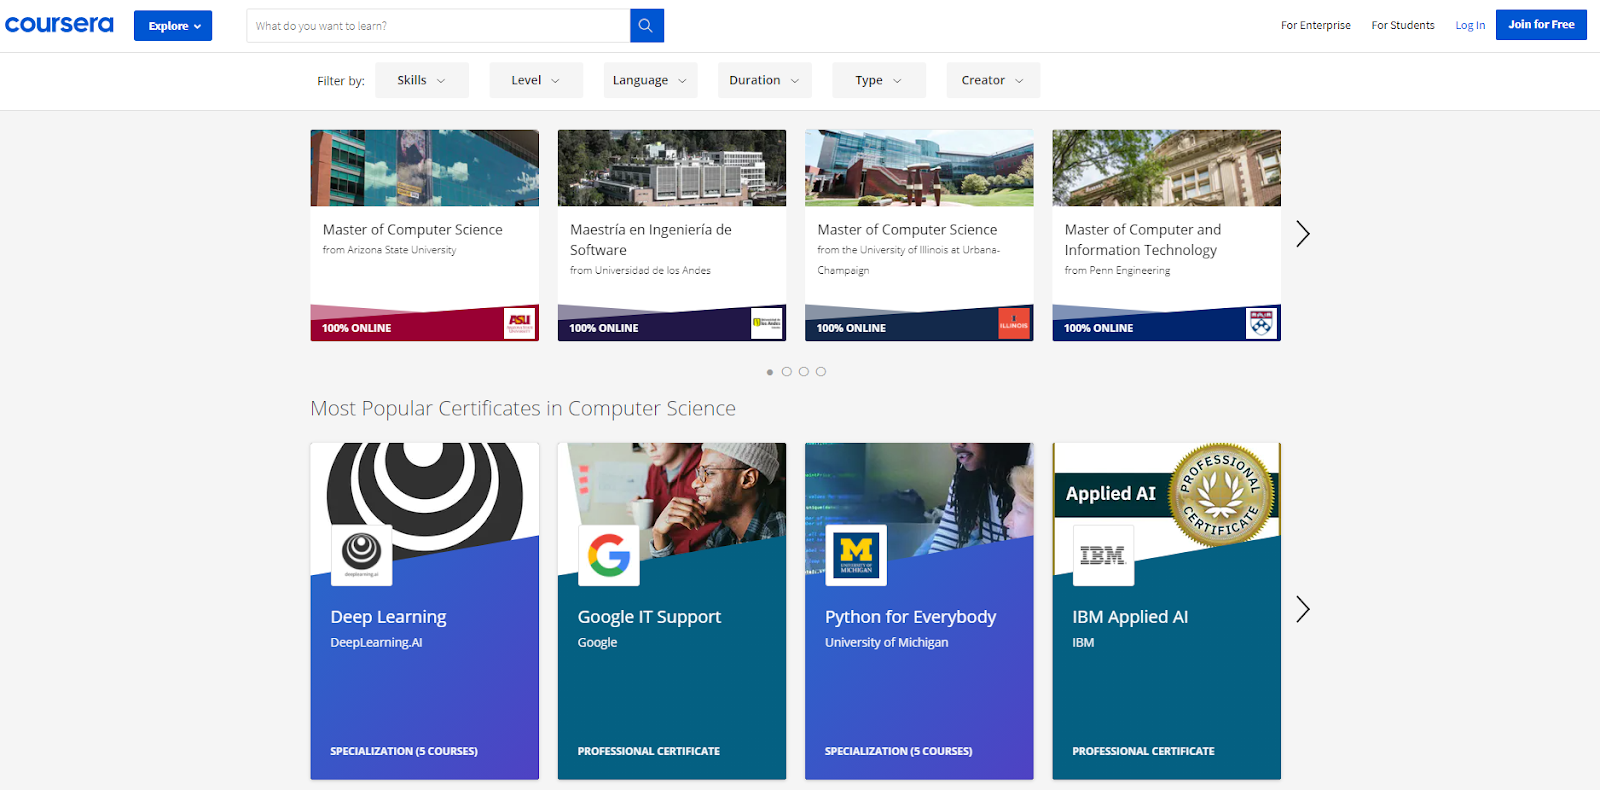Image resolution: width=1600 pixels, height=790 pixels.
Task: Click '100% ONLINE' on the Penn Engineering card
Action: pyautogui.click(x=1099, y=328)
